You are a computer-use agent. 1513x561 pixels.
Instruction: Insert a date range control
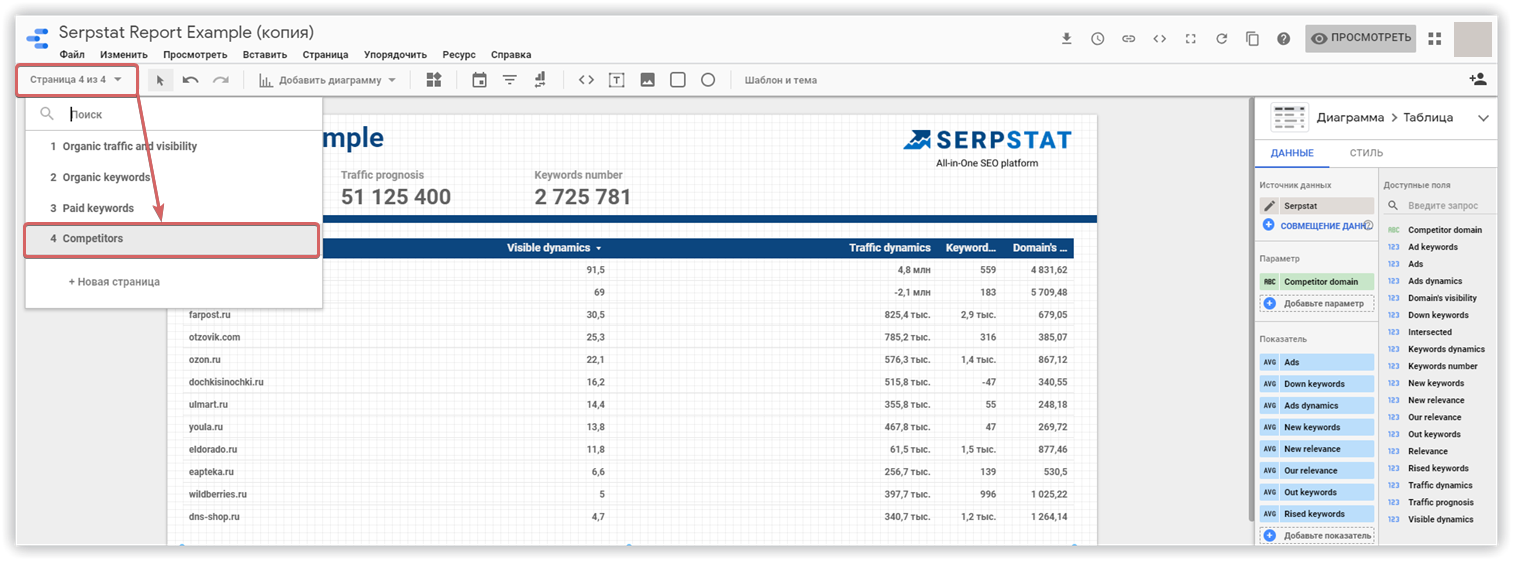(479, 80)
